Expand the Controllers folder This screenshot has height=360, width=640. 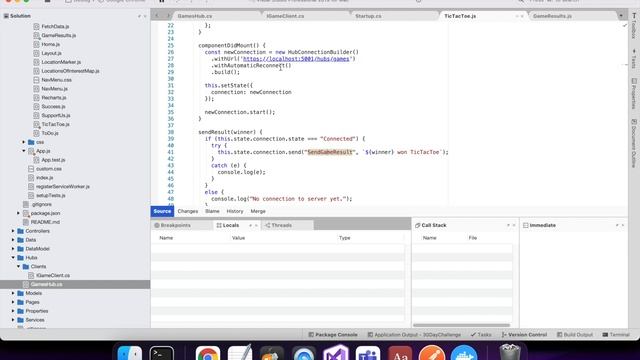point(13,231)
